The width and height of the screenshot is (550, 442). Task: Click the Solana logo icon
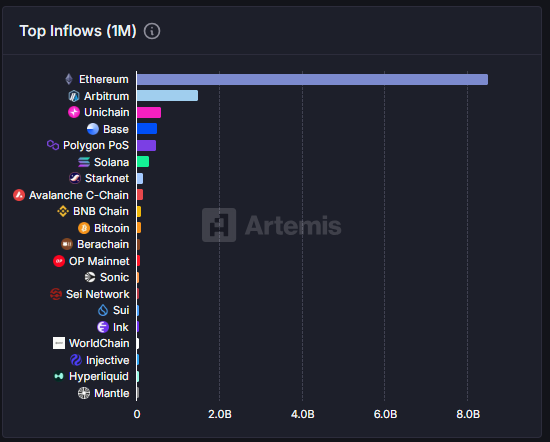pyautogui.click(x=84, y=162)
